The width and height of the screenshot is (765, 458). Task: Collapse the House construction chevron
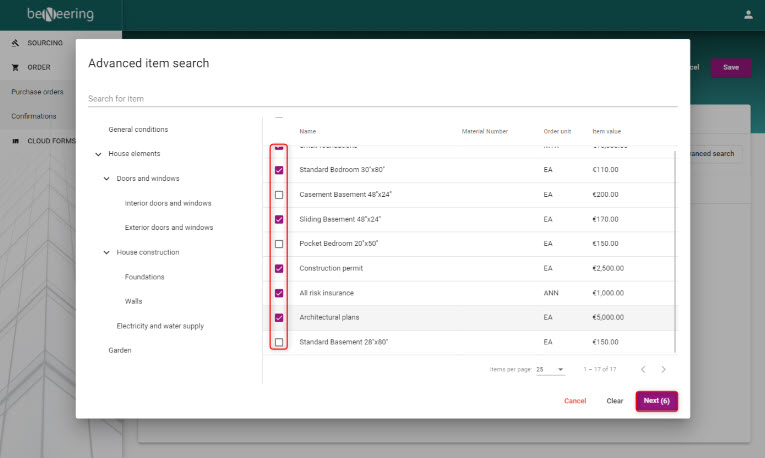pyautogui.click(x=107, y=252)
